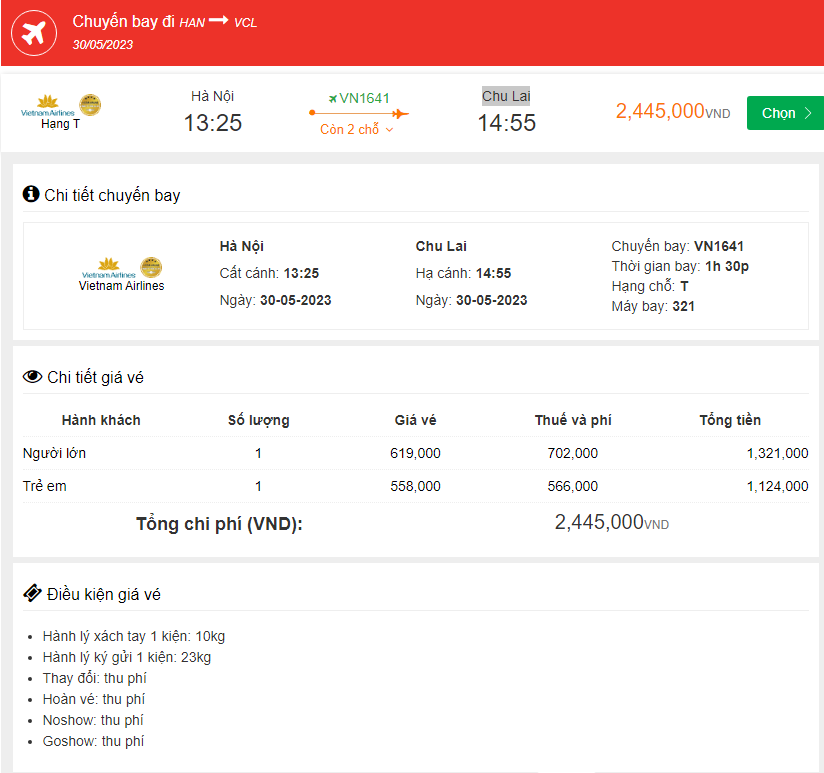The height and width of the screenshot is (773, 824).
Task: Select the Trẻ em passenger row
Action: point(45,486)
